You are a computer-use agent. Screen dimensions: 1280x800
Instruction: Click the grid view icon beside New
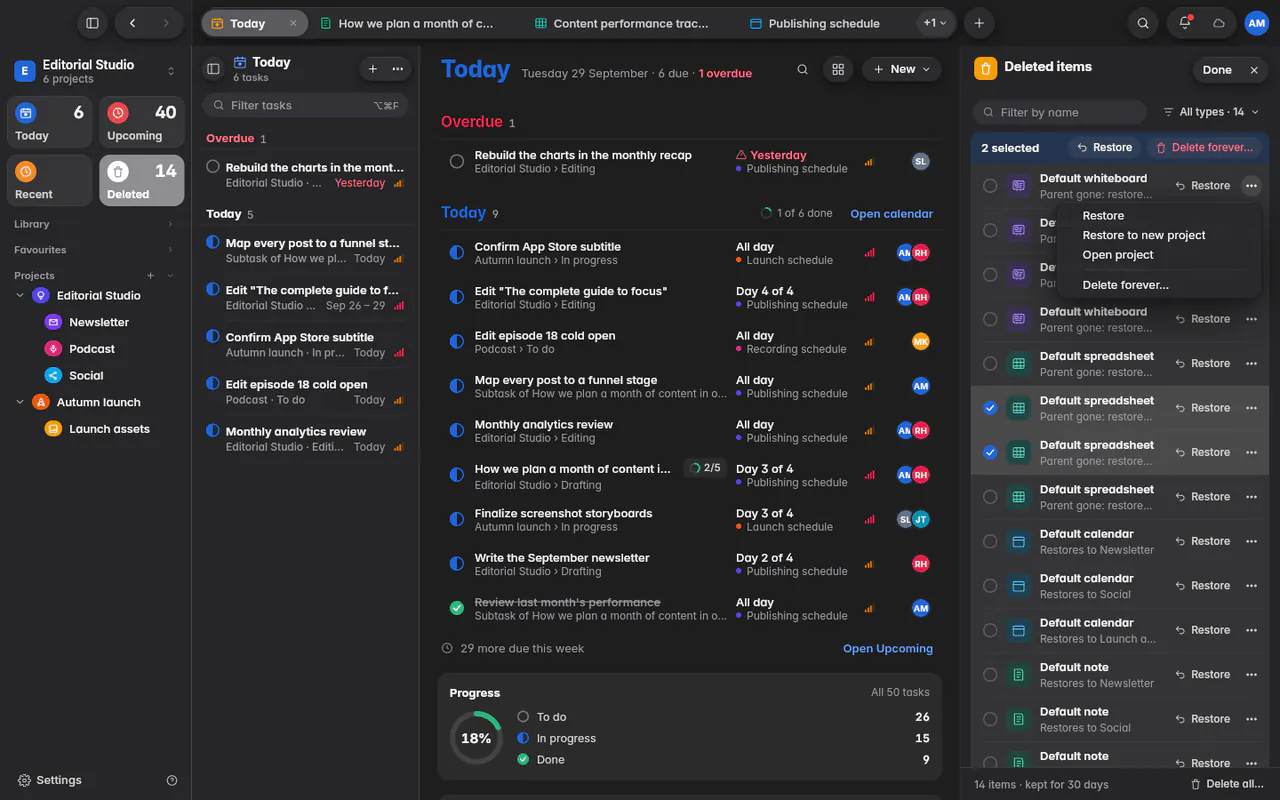838,69
